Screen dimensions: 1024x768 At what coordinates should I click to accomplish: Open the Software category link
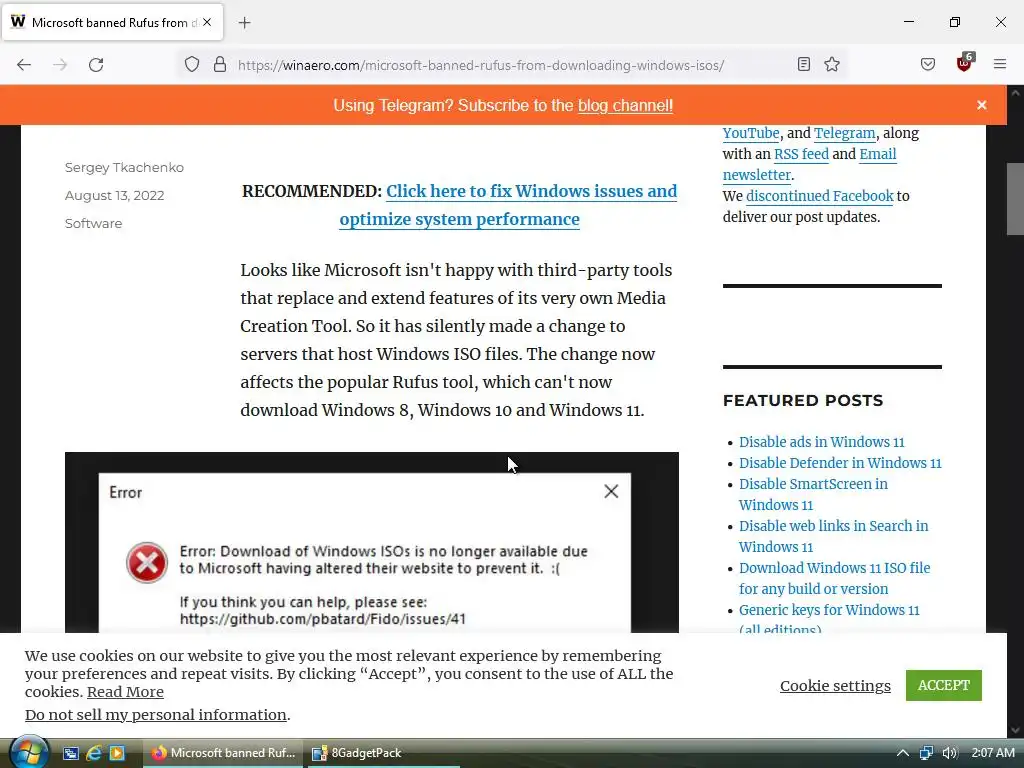coord(93,223)
